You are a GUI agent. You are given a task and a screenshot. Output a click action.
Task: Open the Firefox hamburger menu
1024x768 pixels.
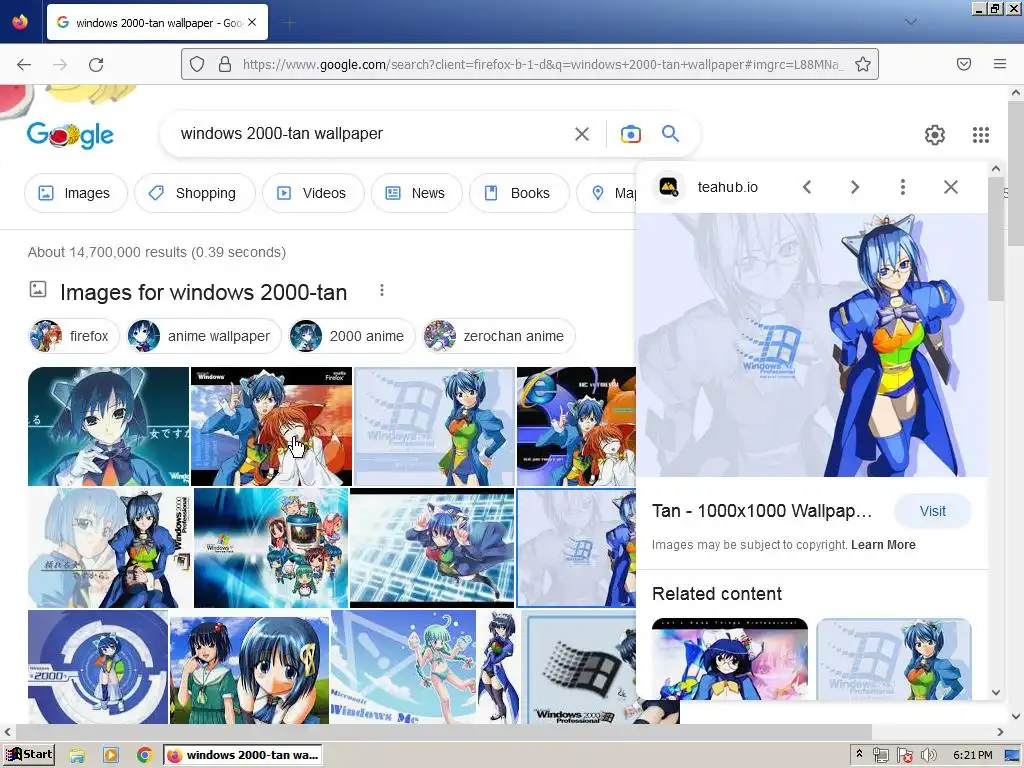pyautogui.click(x=1000, y=64)
